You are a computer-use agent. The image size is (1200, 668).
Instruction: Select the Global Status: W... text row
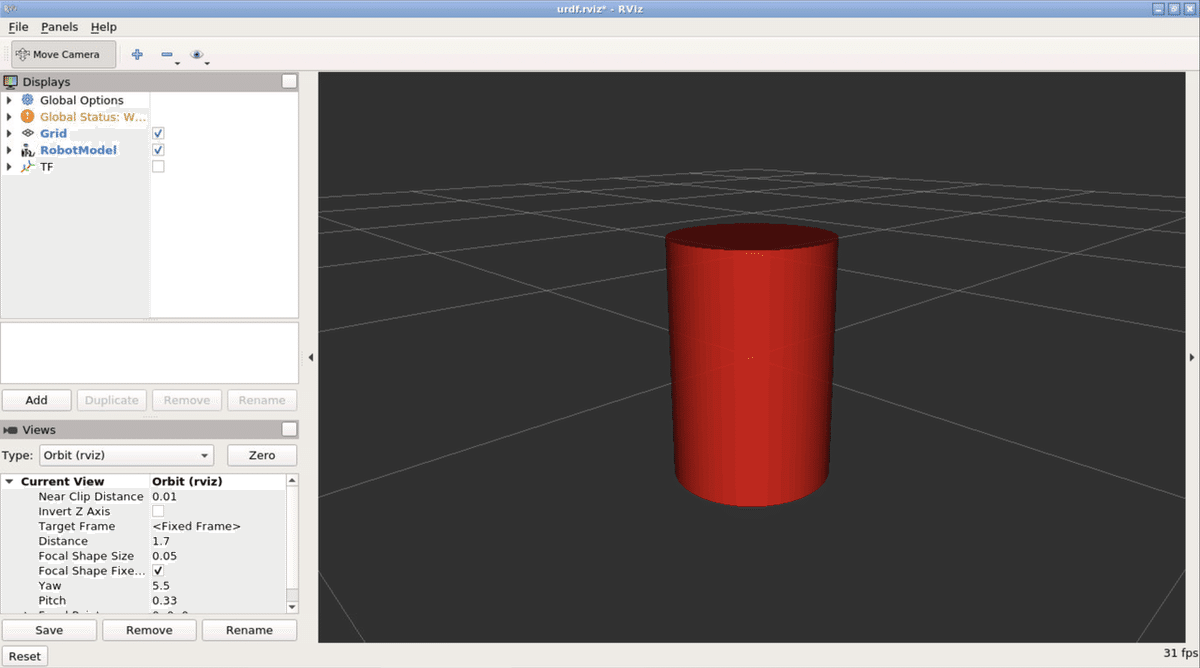(93, 117)
